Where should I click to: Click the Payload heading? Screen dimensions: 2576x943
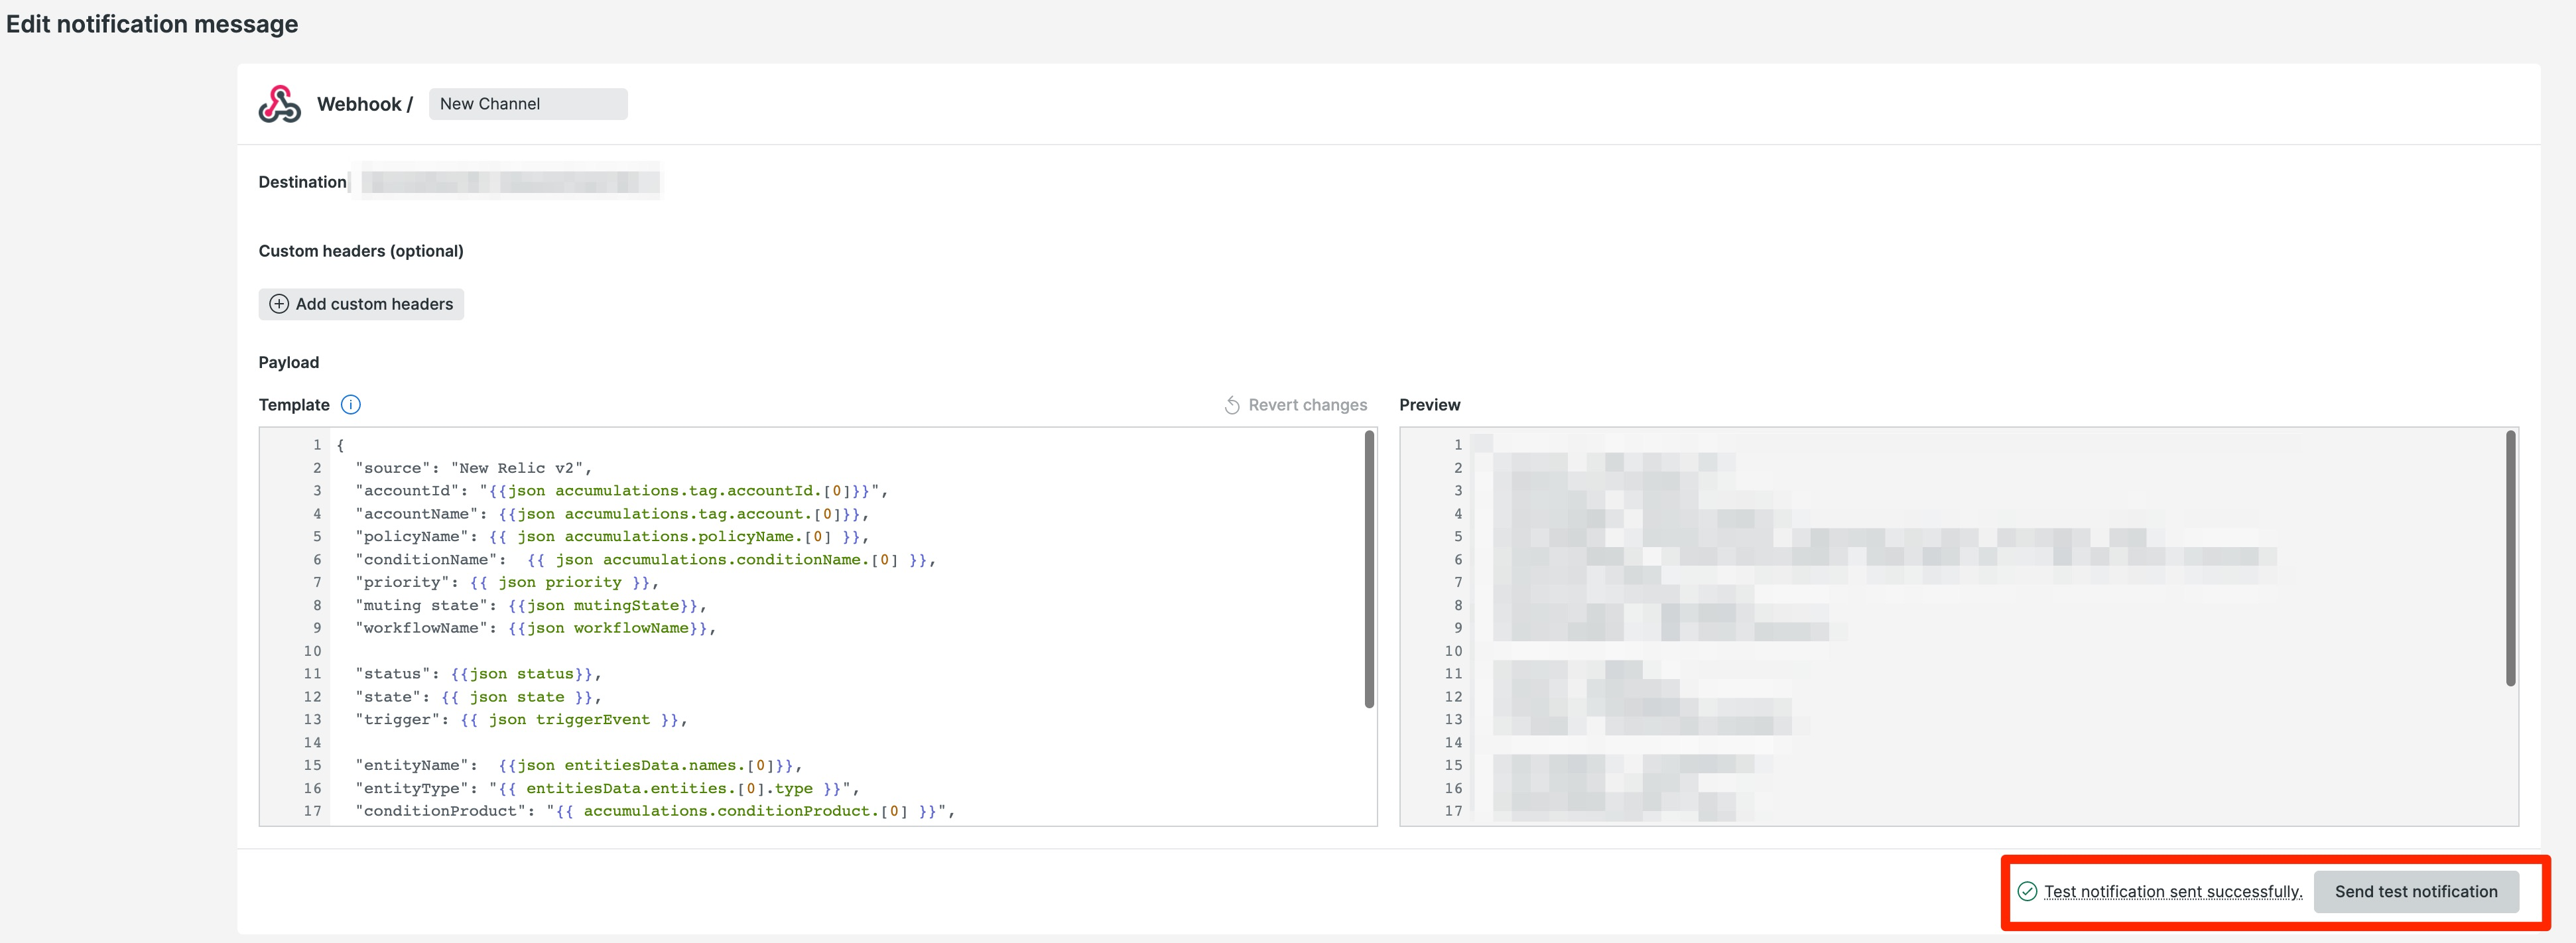tap(288, 362)
